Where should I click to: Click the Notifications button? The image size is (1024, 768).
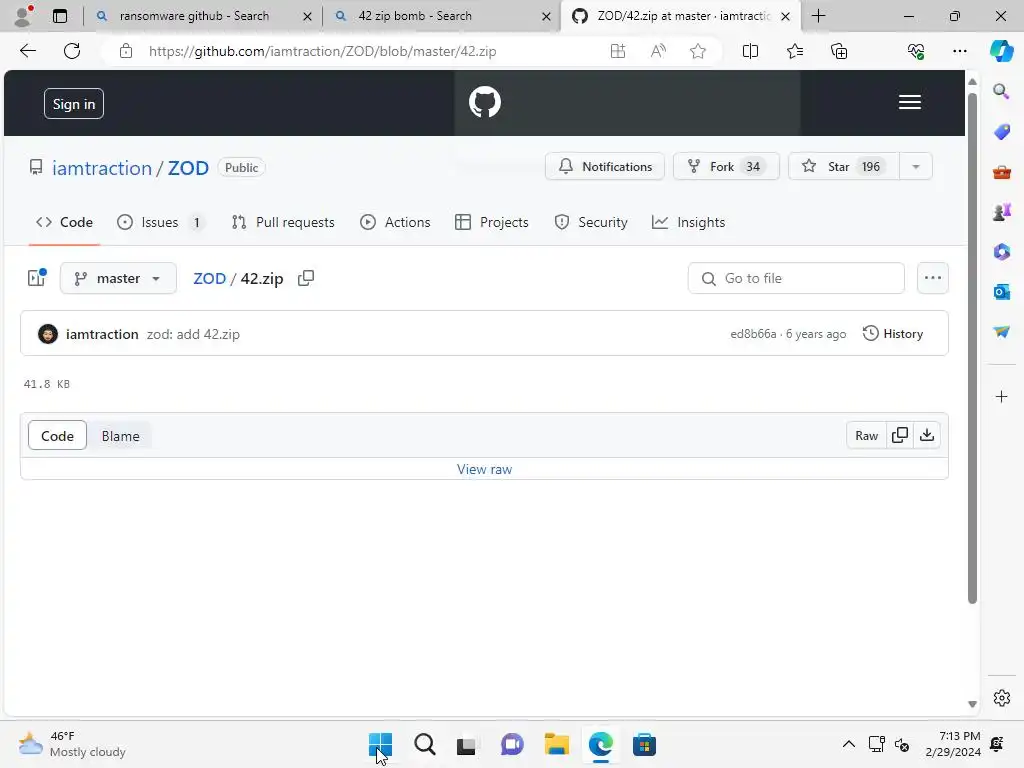[605, 167]
